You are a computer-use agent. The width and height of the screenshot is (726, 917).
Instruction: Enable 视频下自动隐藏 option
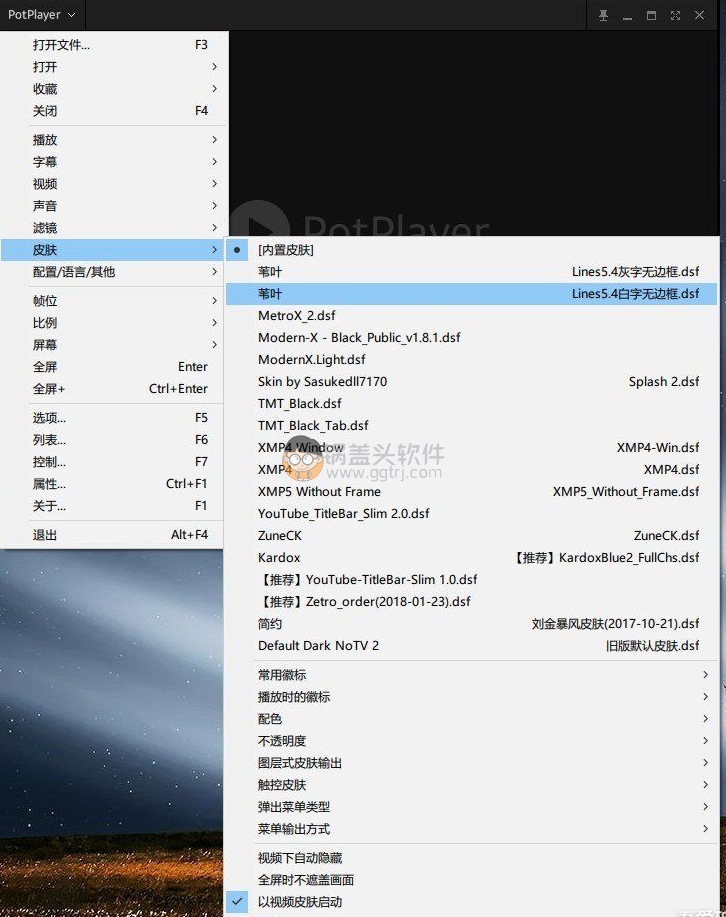(x=472, y=858)
